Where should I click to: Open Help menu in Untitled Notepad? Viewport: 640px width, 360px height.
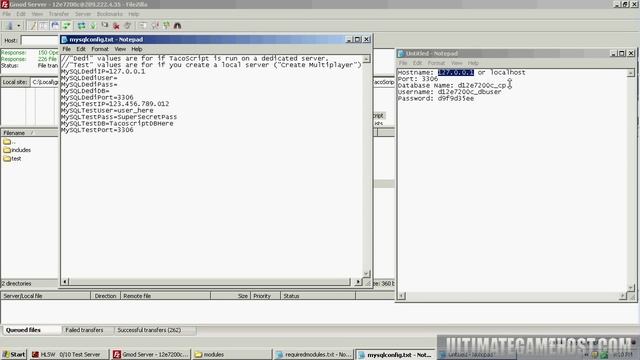coord(473,63)
